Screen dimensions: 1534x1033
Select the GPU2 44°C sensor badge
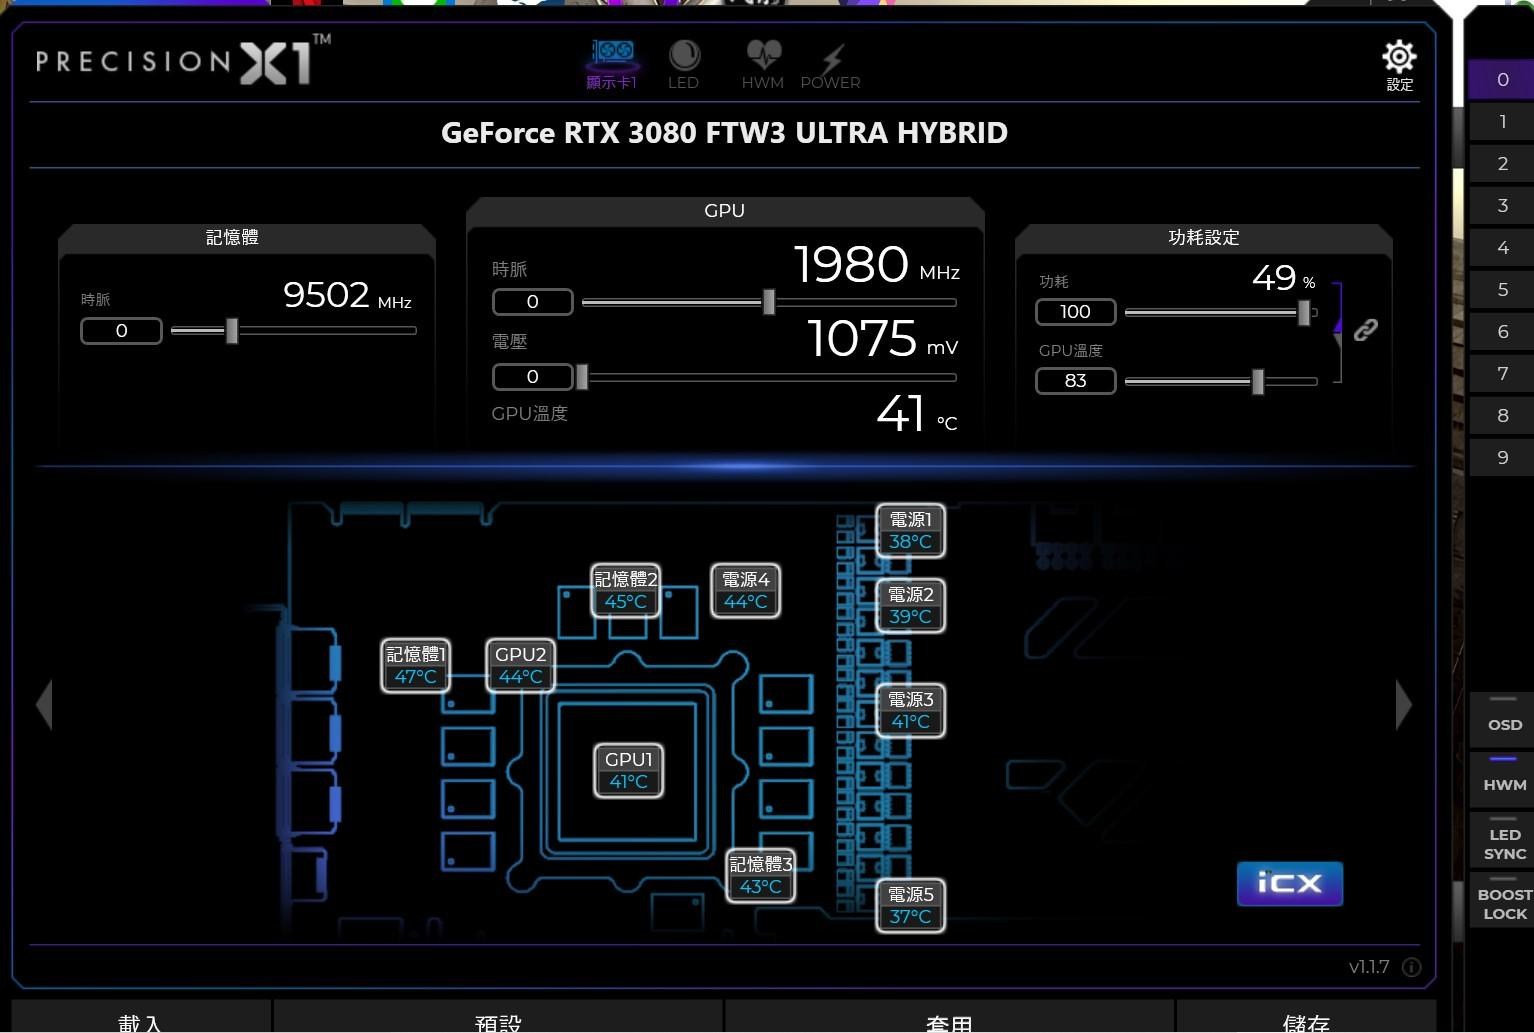tap(520, 665)
